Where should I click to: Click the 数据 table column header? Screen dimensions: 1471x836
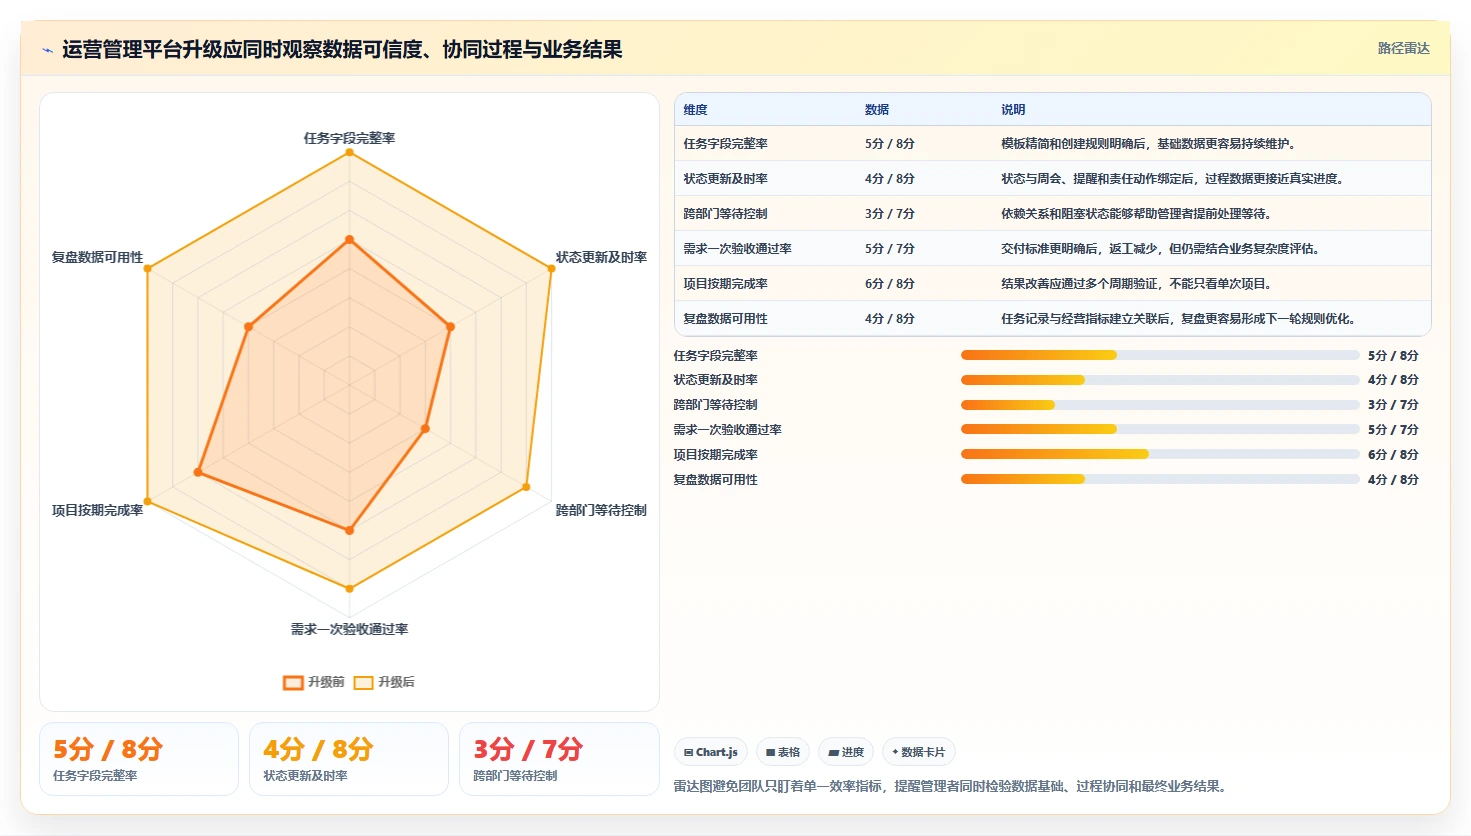(x=877, y=110)
